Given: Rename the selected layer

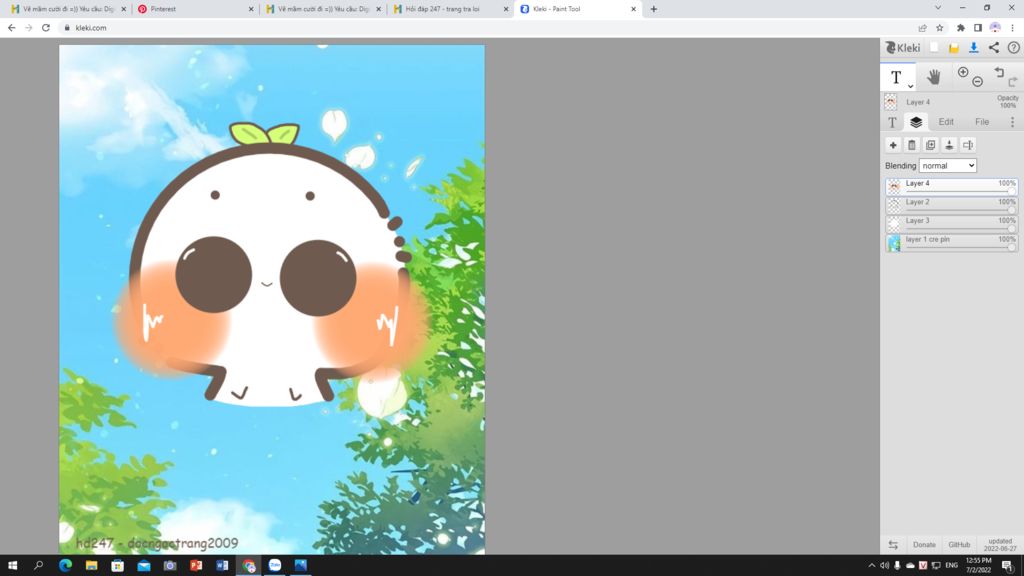Looking at the screenshot, I should [x=968, y=145].
